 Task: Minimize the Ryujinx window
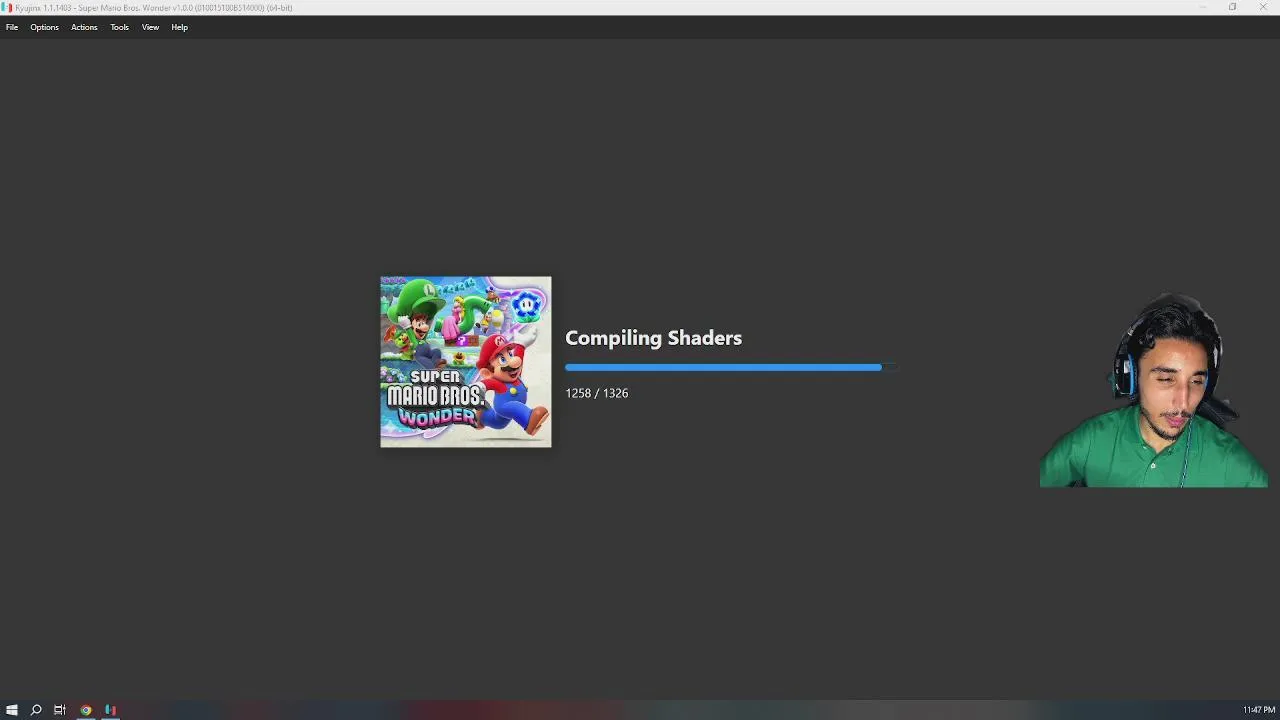click(1203, 7)
